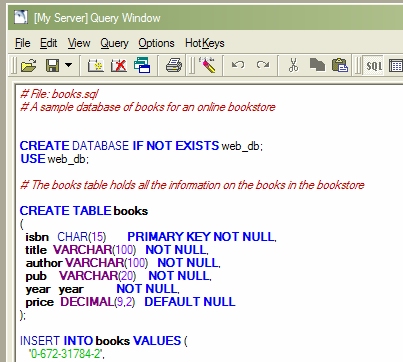The height and width of the screenshot is (362, 403).
Task: Expand the save dropdown arrow
Action: (x=68, y=65)
